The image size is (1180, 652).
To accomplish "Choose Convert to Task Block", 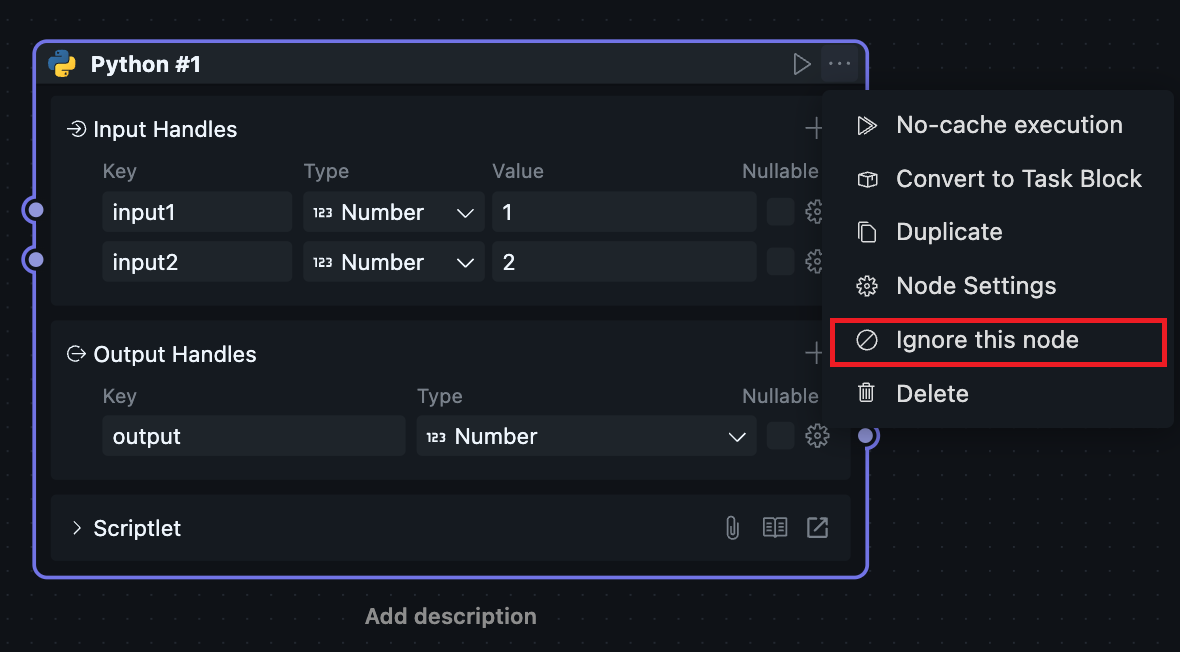I will click(1018, 179).
